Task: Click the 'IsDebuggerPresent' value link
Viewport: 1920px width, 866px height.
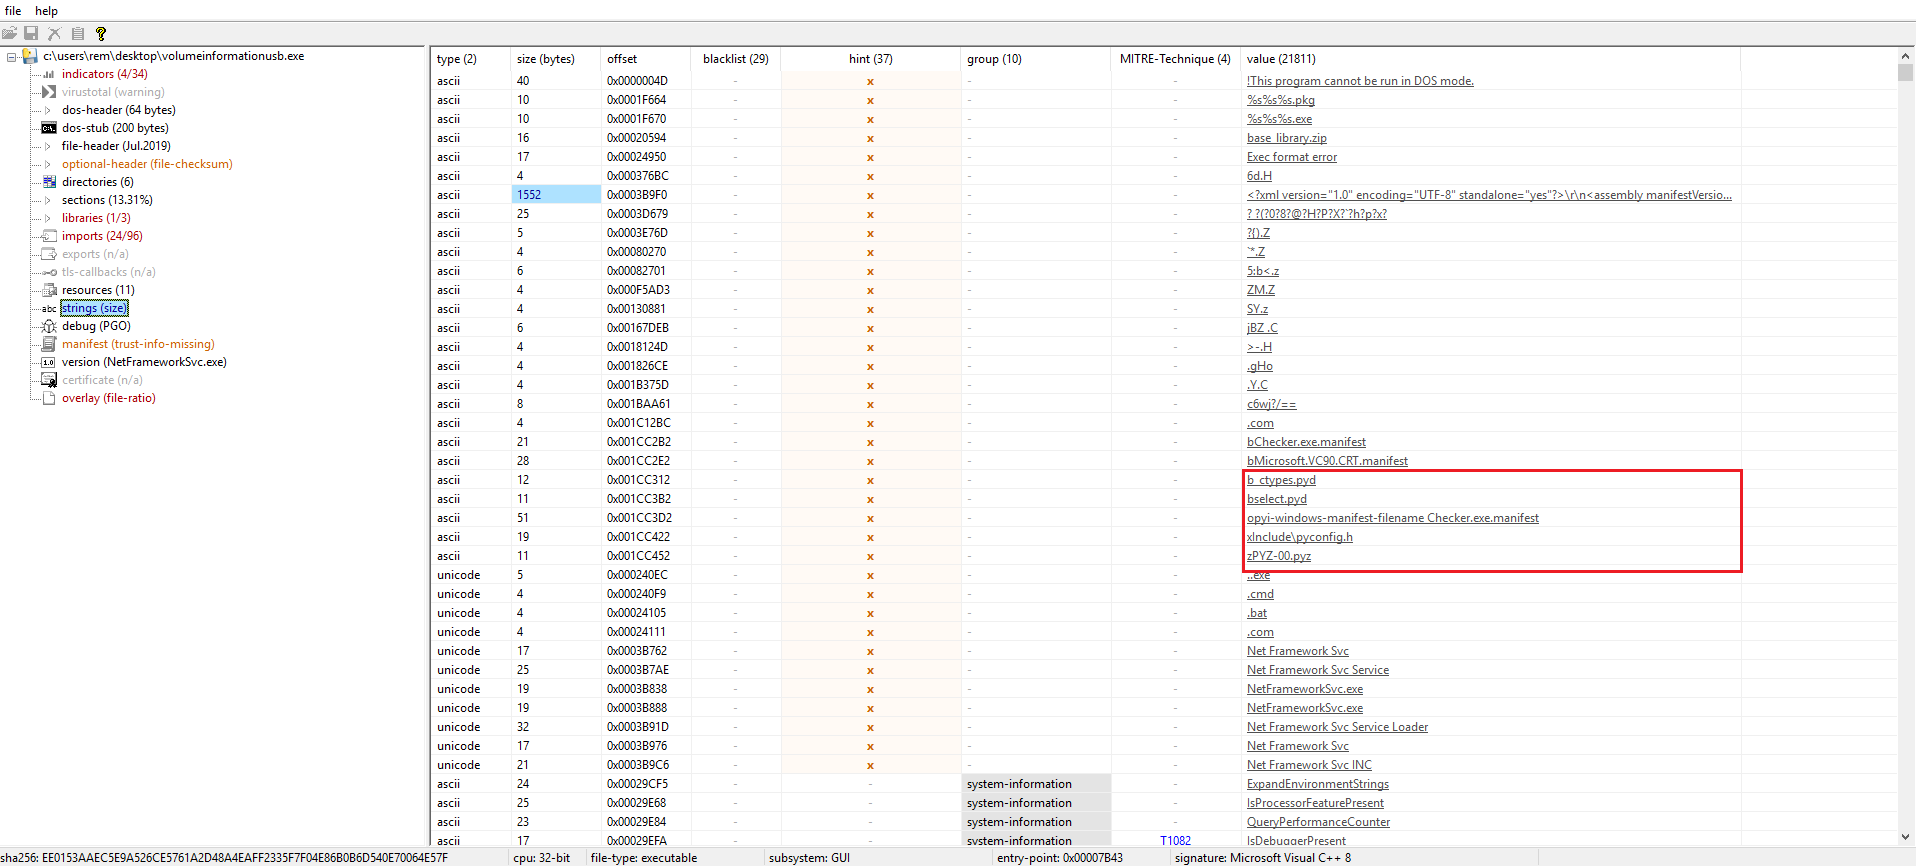Action: point(1296,841)
